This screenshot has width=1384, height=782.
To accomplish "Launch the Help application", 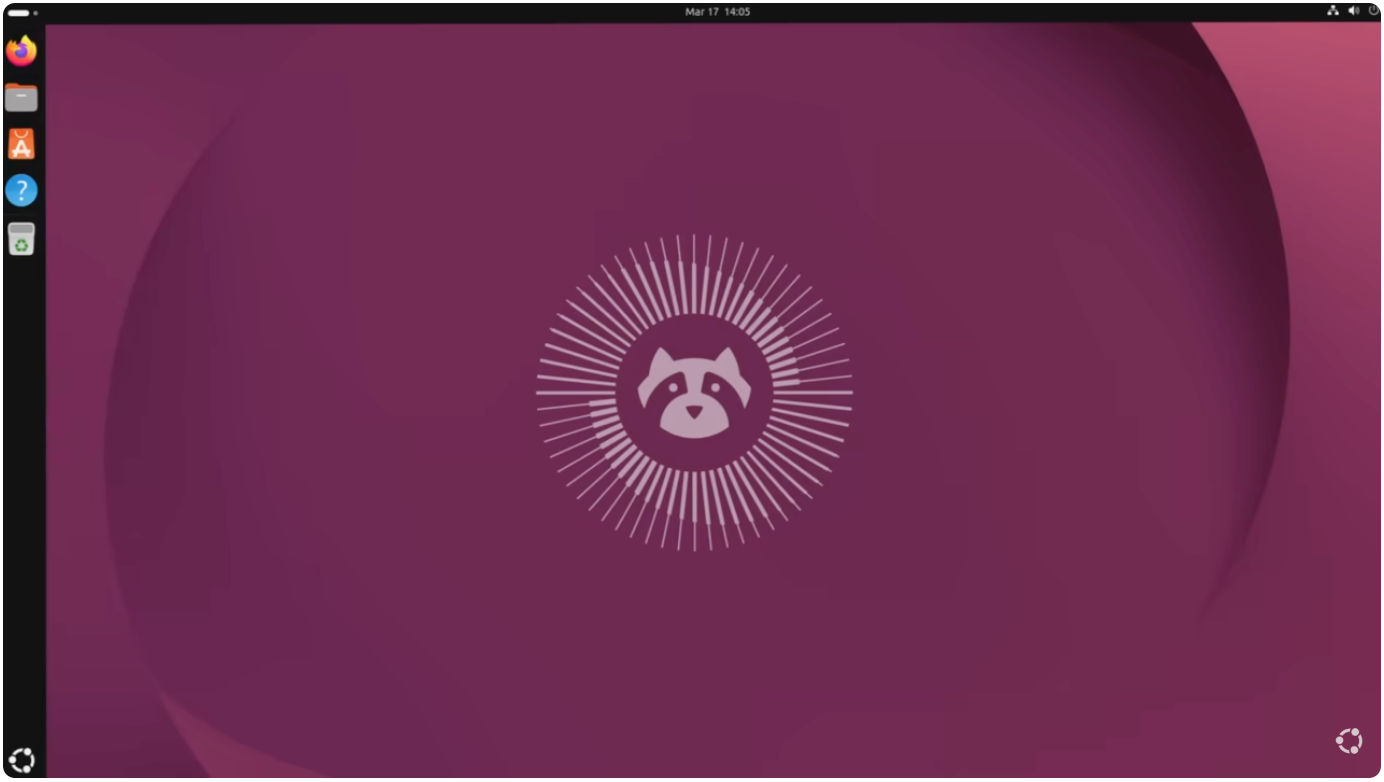I will [21, 190].
